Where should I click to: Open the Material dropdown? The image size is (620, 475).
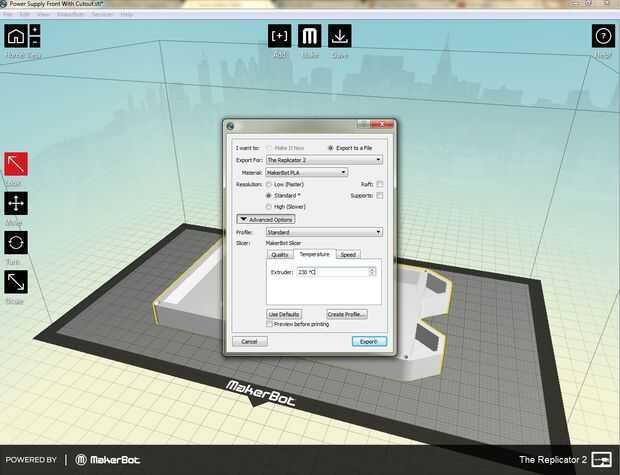tap(307, 172)
